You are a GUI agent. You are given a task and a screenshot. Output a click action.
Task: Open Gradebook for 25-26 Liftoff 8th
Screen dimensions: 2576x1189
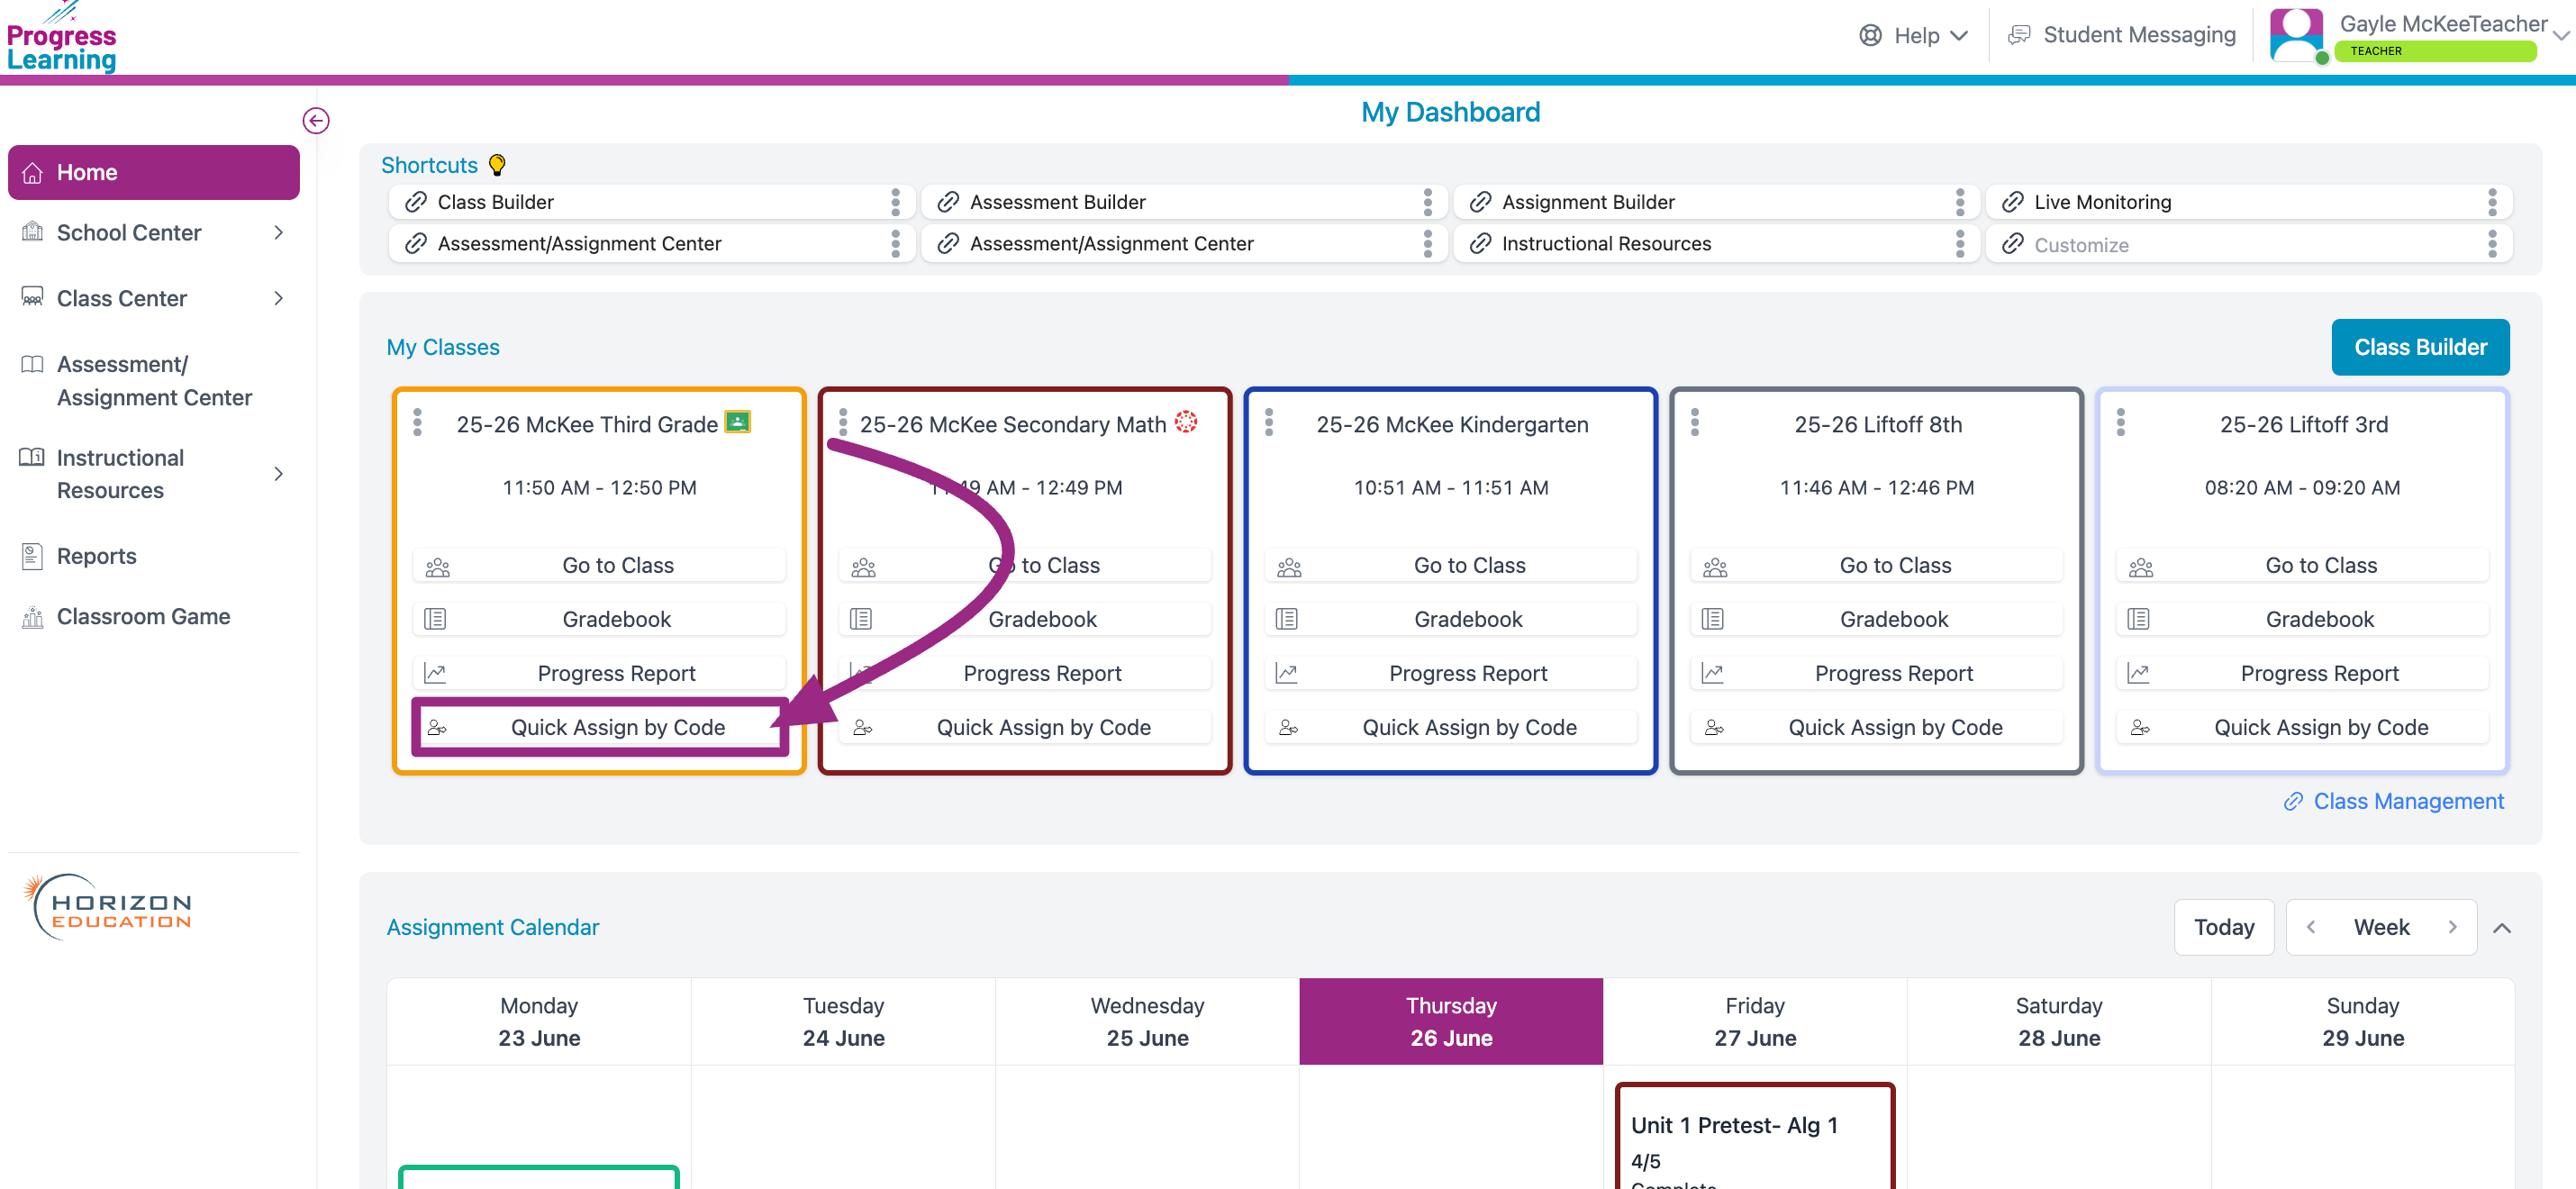tap(1877, 619)
